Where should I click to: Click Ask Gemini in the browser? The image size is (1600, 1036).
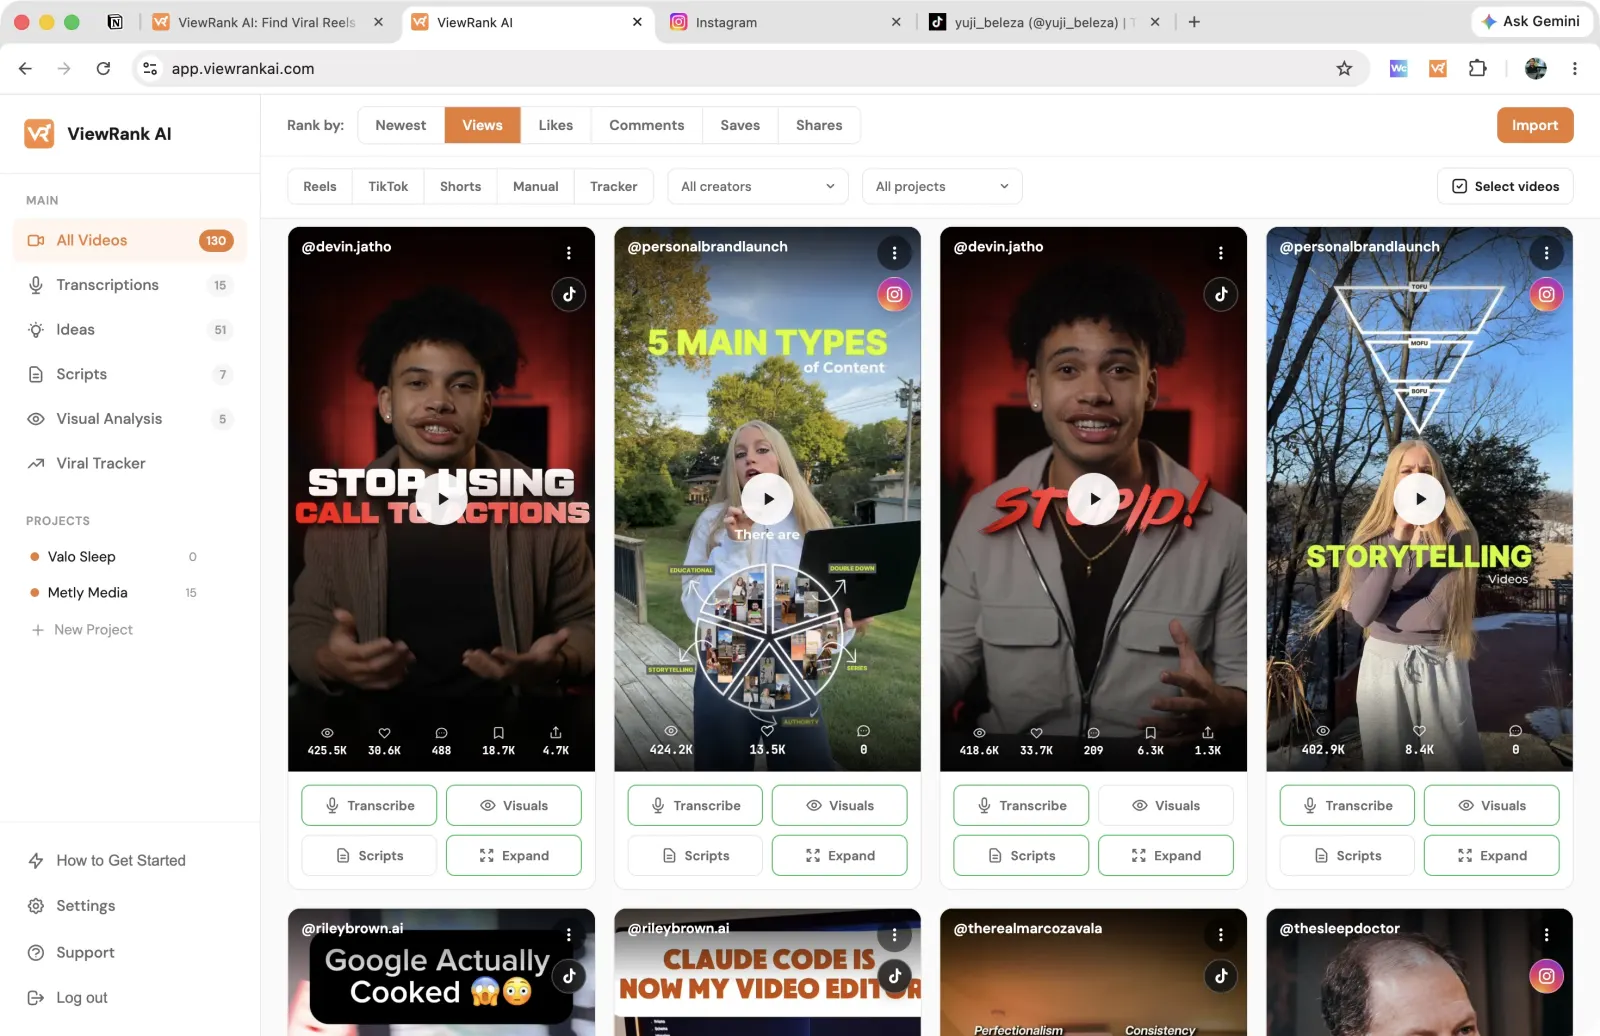(x=1530, y=21)
